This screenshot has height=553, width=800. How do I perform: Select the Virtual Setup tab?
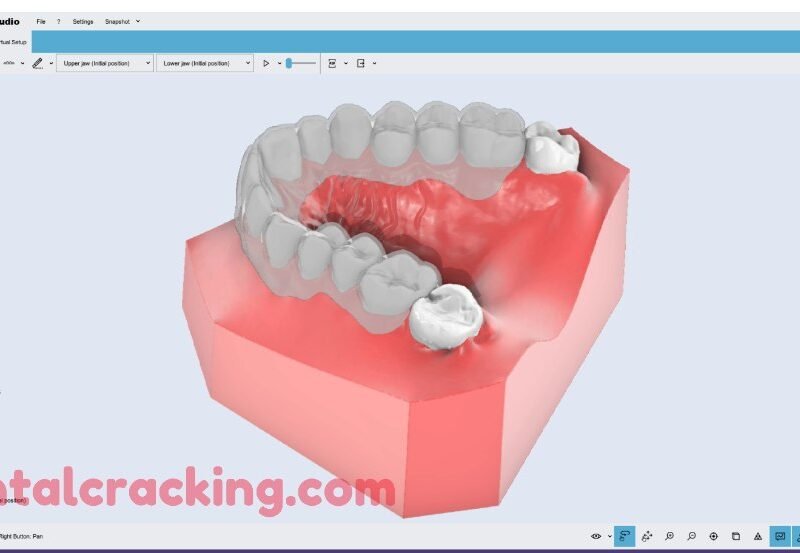pyautogui.click(x=14, y=42)
